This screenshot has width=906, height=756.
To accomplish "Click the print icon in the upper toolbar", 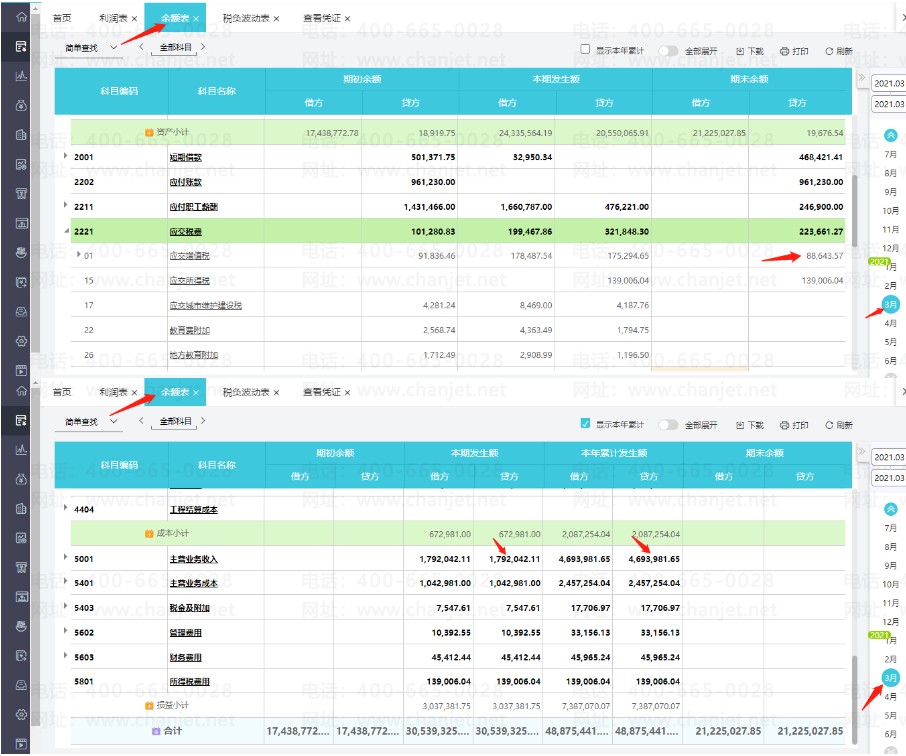I will click(784, 51).
